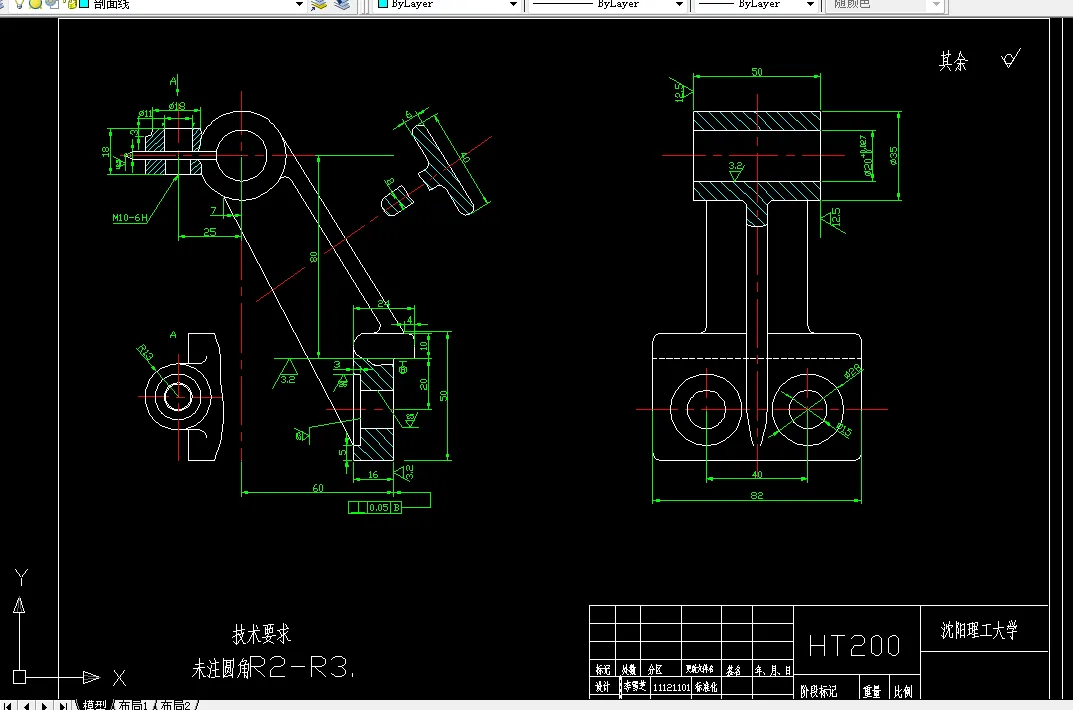Toggle the layer lock padlock icon
1073x710 pixels.
pyautogui.click(x=71, y=3)
